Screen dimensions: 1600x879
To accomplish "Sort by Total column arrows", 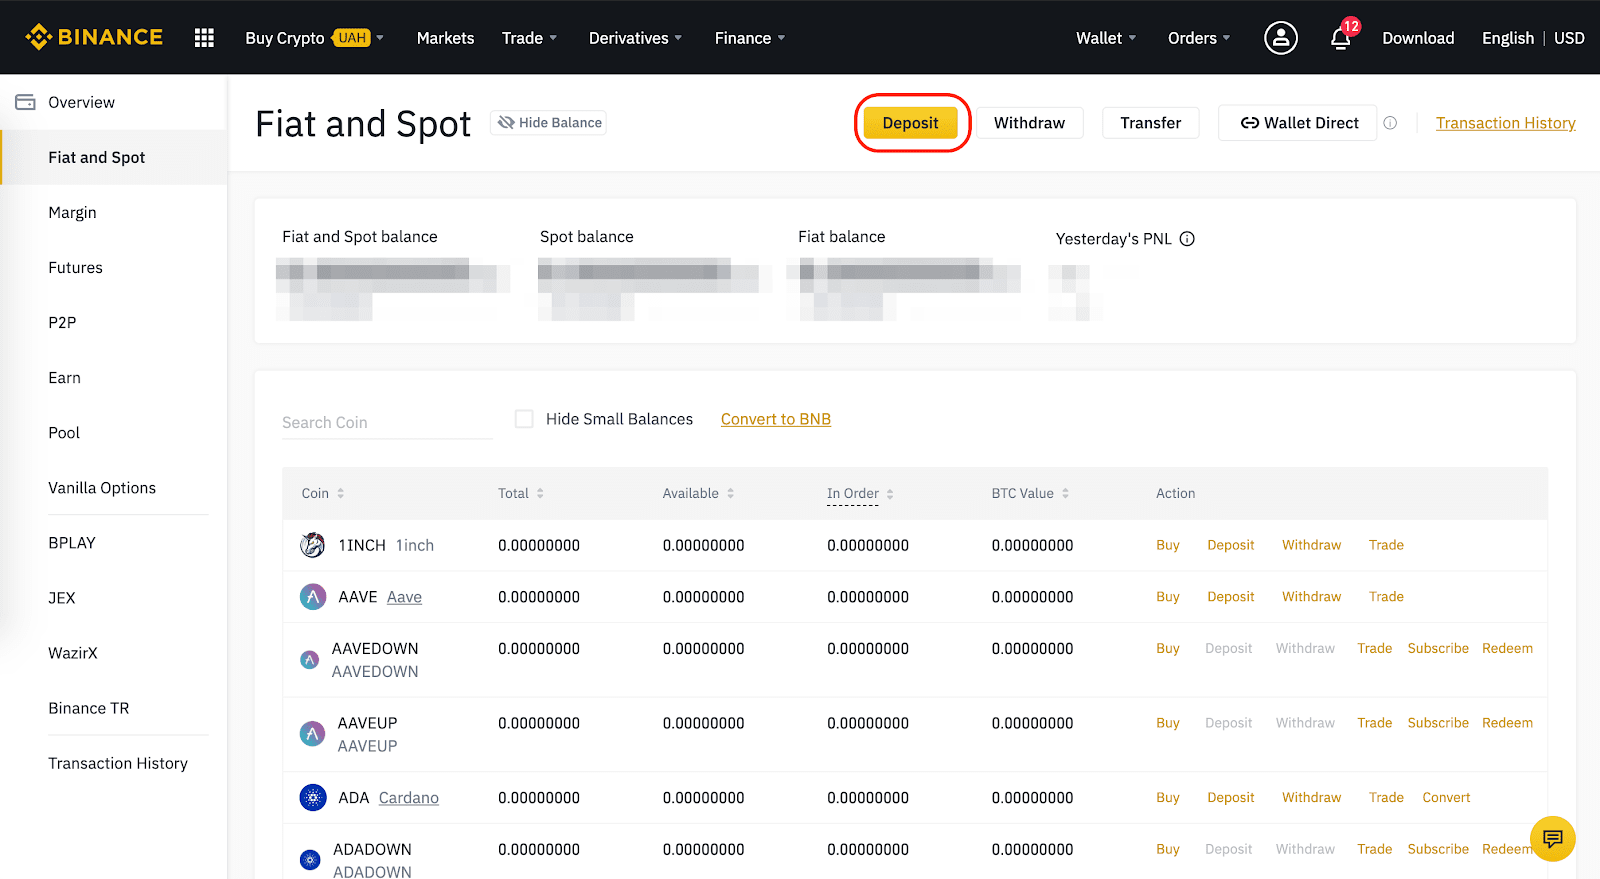I will (540, 494).
